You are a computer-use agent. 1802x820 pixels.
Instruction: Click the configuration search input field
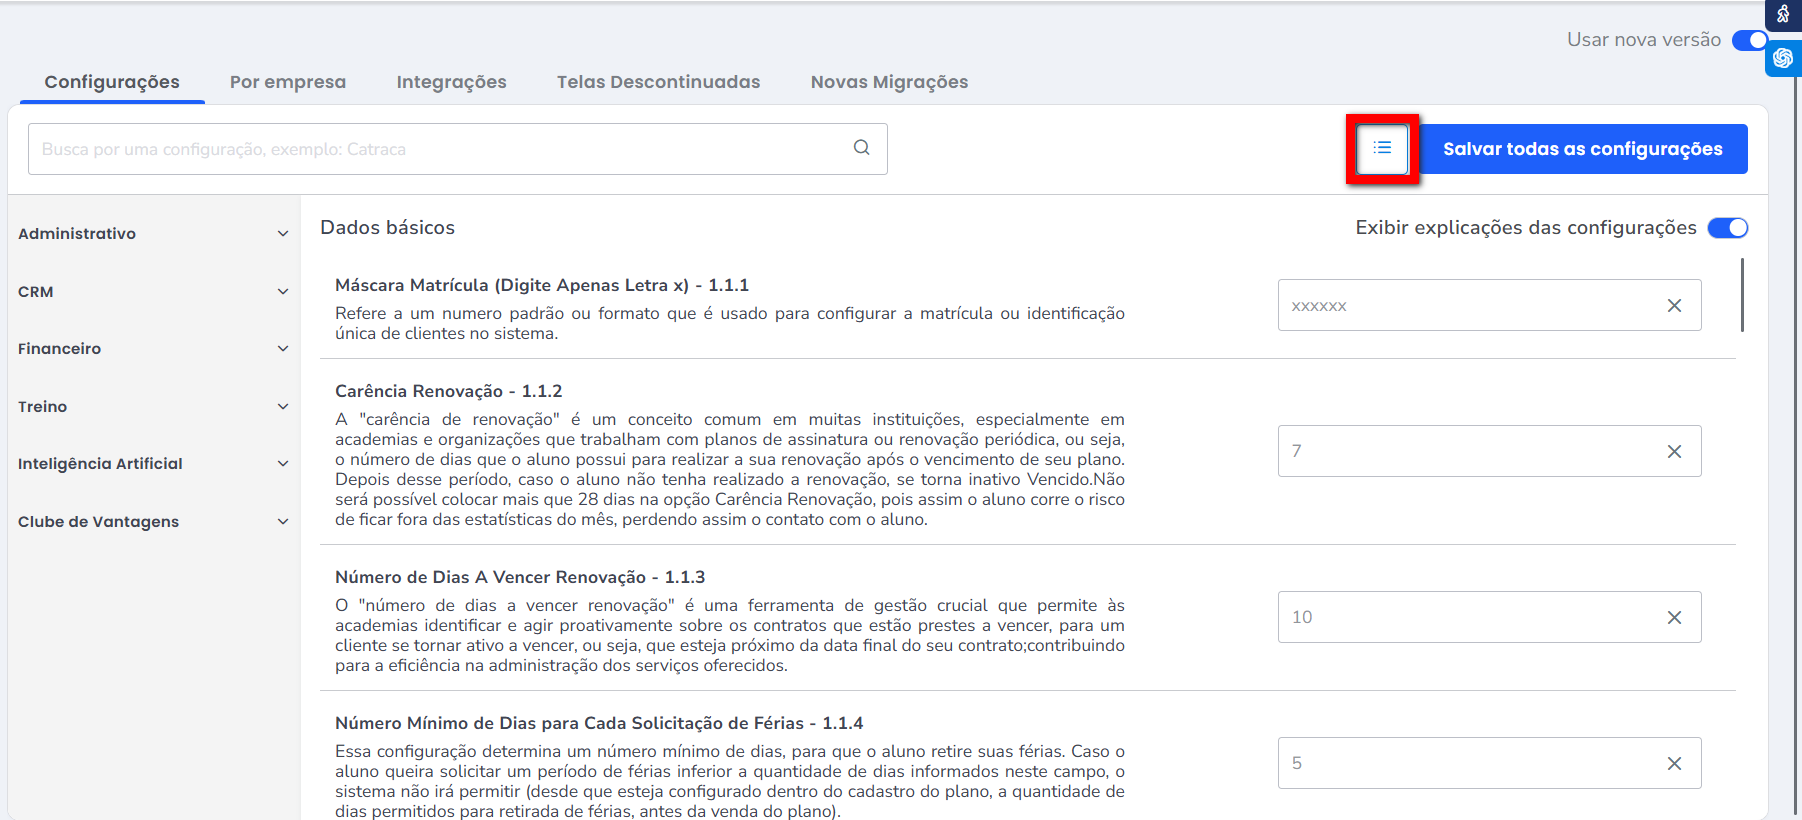tap(440, 149)
